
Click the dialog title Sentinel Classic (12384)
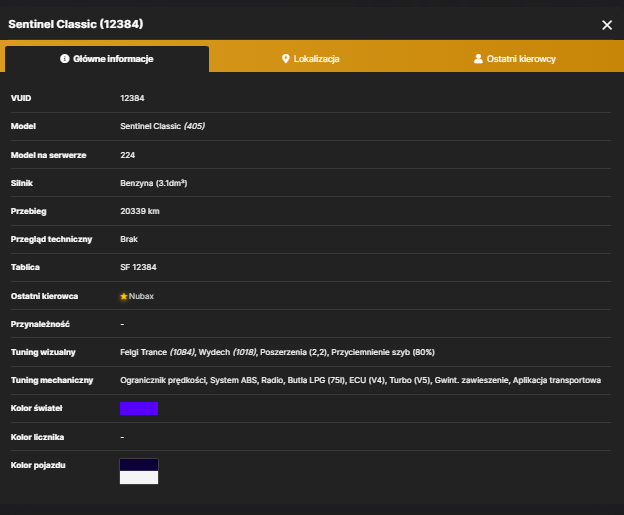point(76,24)
